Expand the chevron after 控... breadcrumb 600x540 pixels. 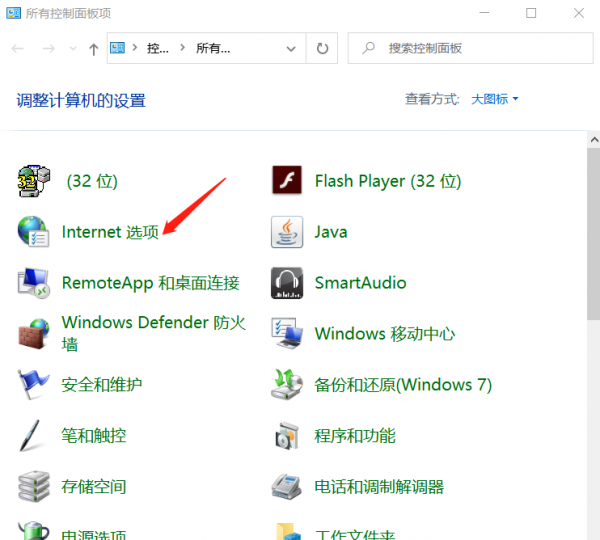pyautogui.click(x=183, y=48)
